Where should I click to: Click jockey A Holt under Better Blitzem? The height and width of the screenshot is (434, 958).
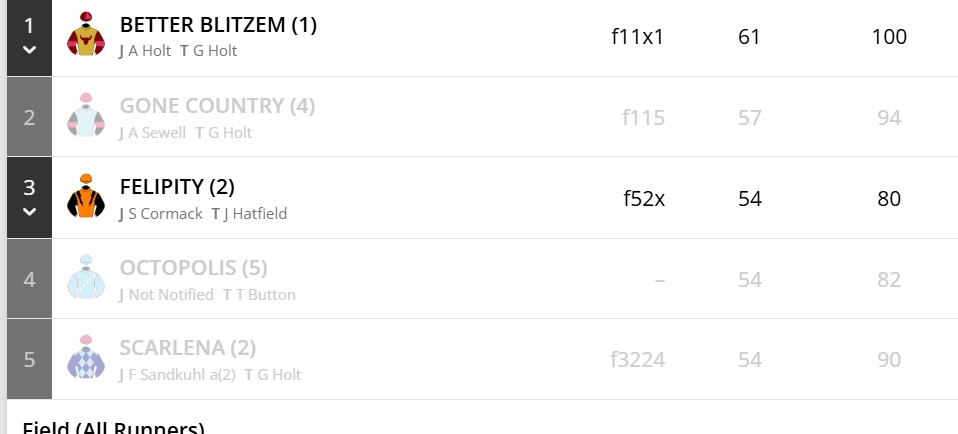[150, 50]
